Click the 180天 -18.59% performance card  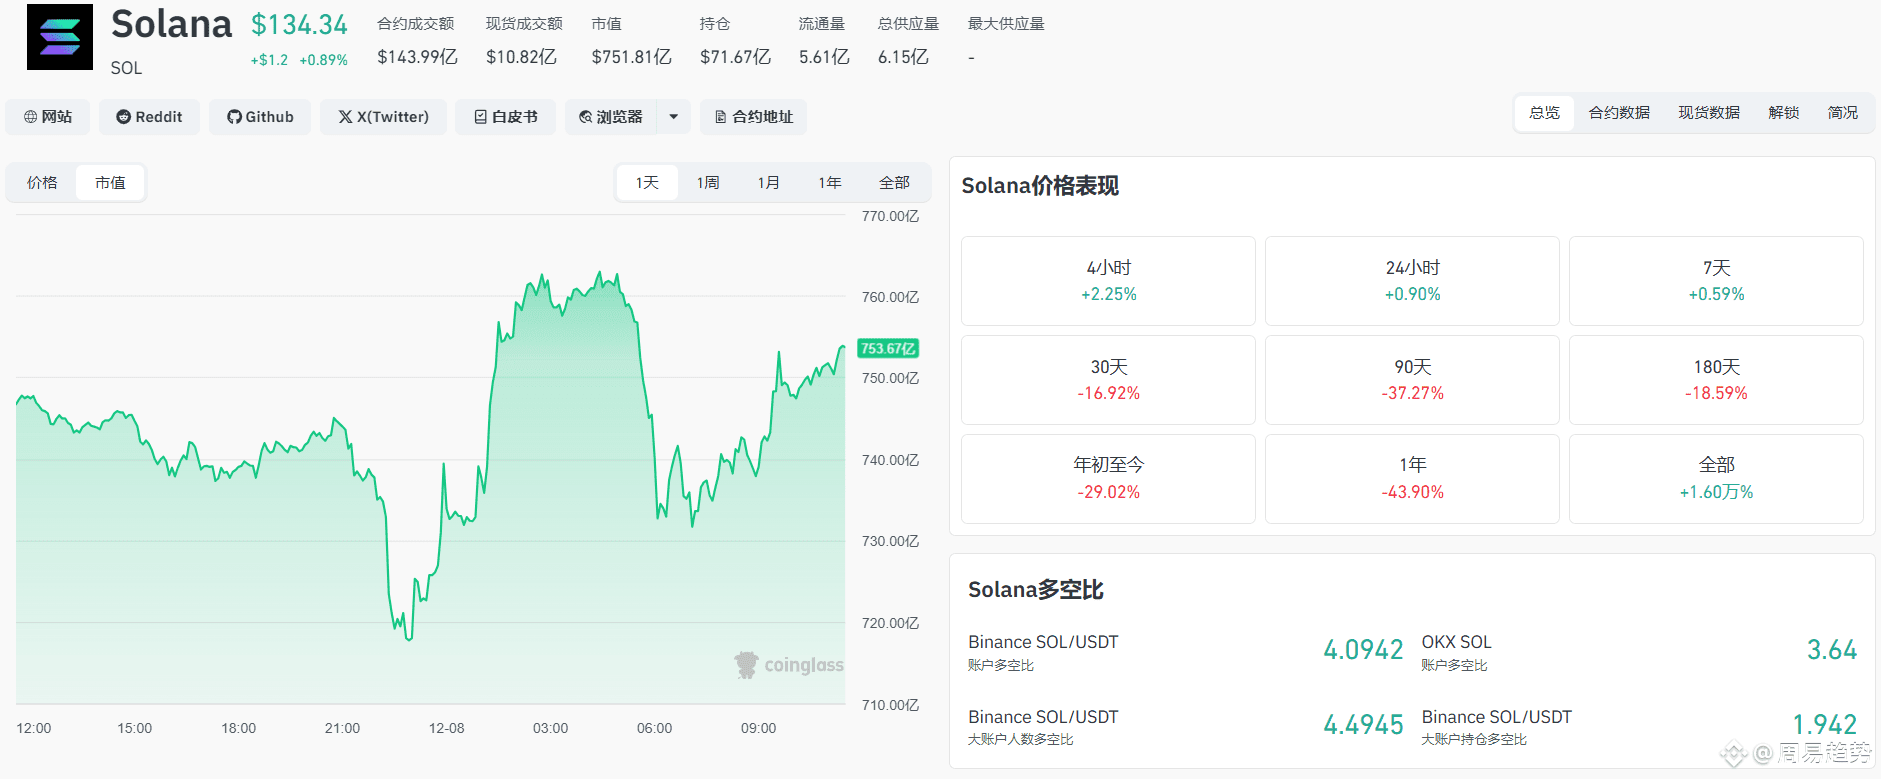1716,380
